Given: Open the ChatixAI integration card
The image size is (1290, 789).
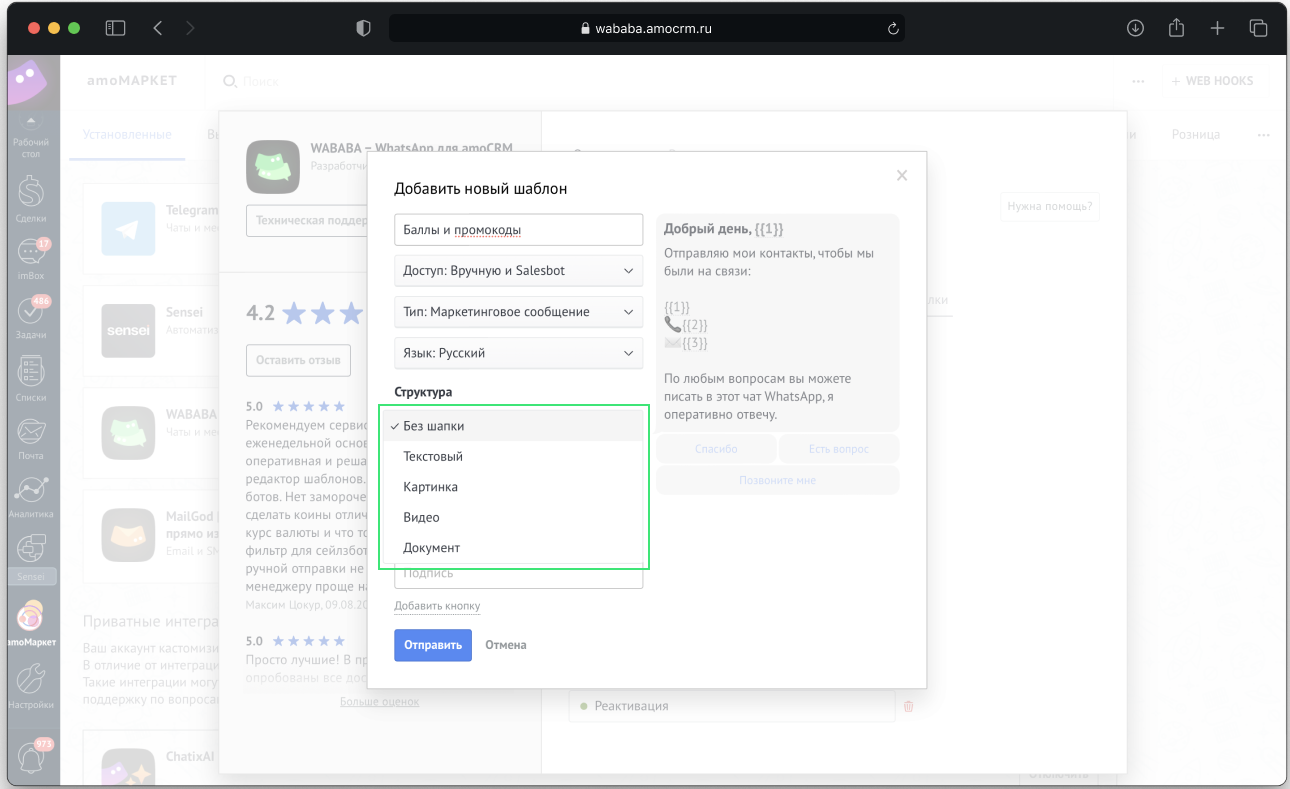Looking at the screenshot, I should tap(150, 757).
